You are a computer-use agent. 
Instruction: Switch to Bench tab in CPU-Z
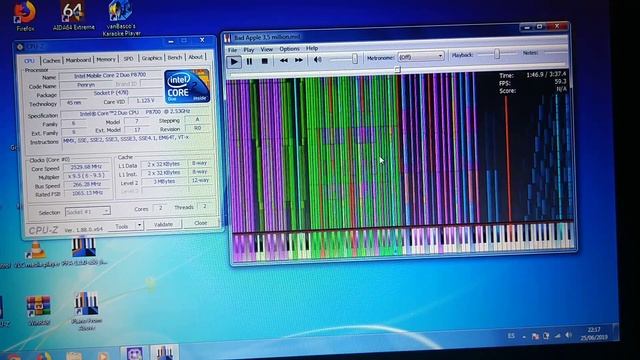(175, 58)
